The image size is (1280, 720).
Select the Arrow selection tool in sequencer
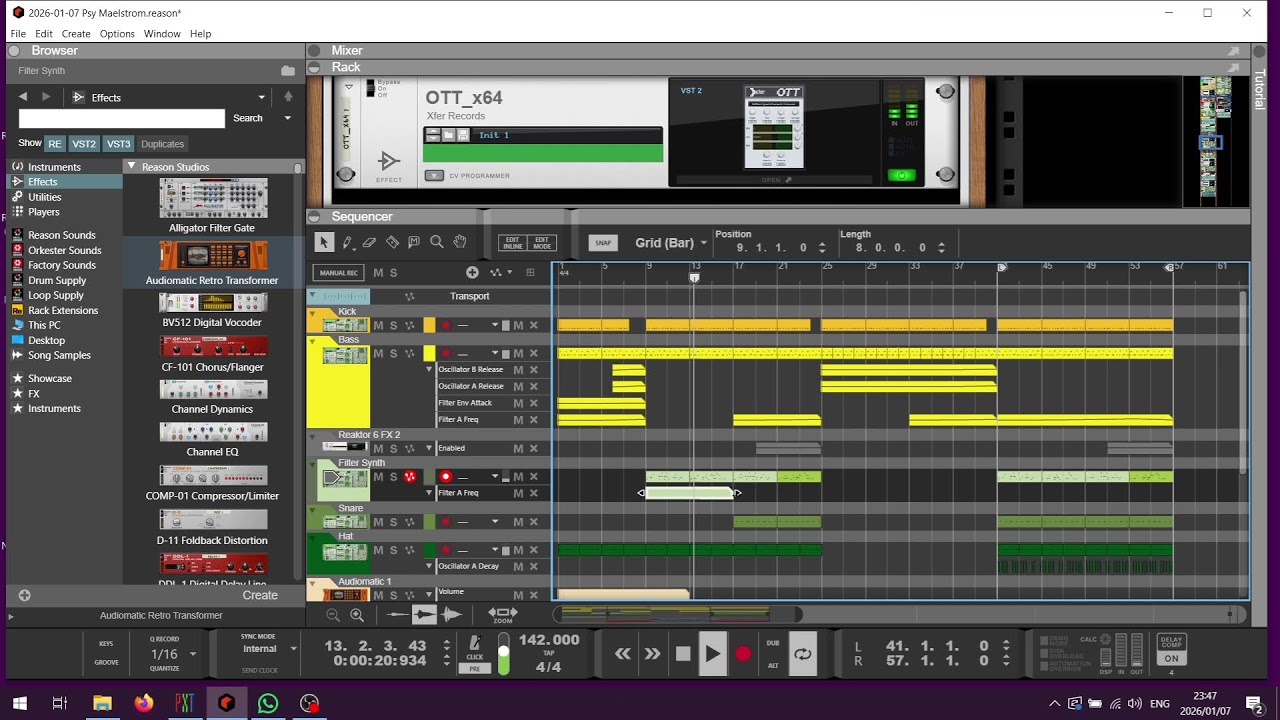(x=324, y=242)
